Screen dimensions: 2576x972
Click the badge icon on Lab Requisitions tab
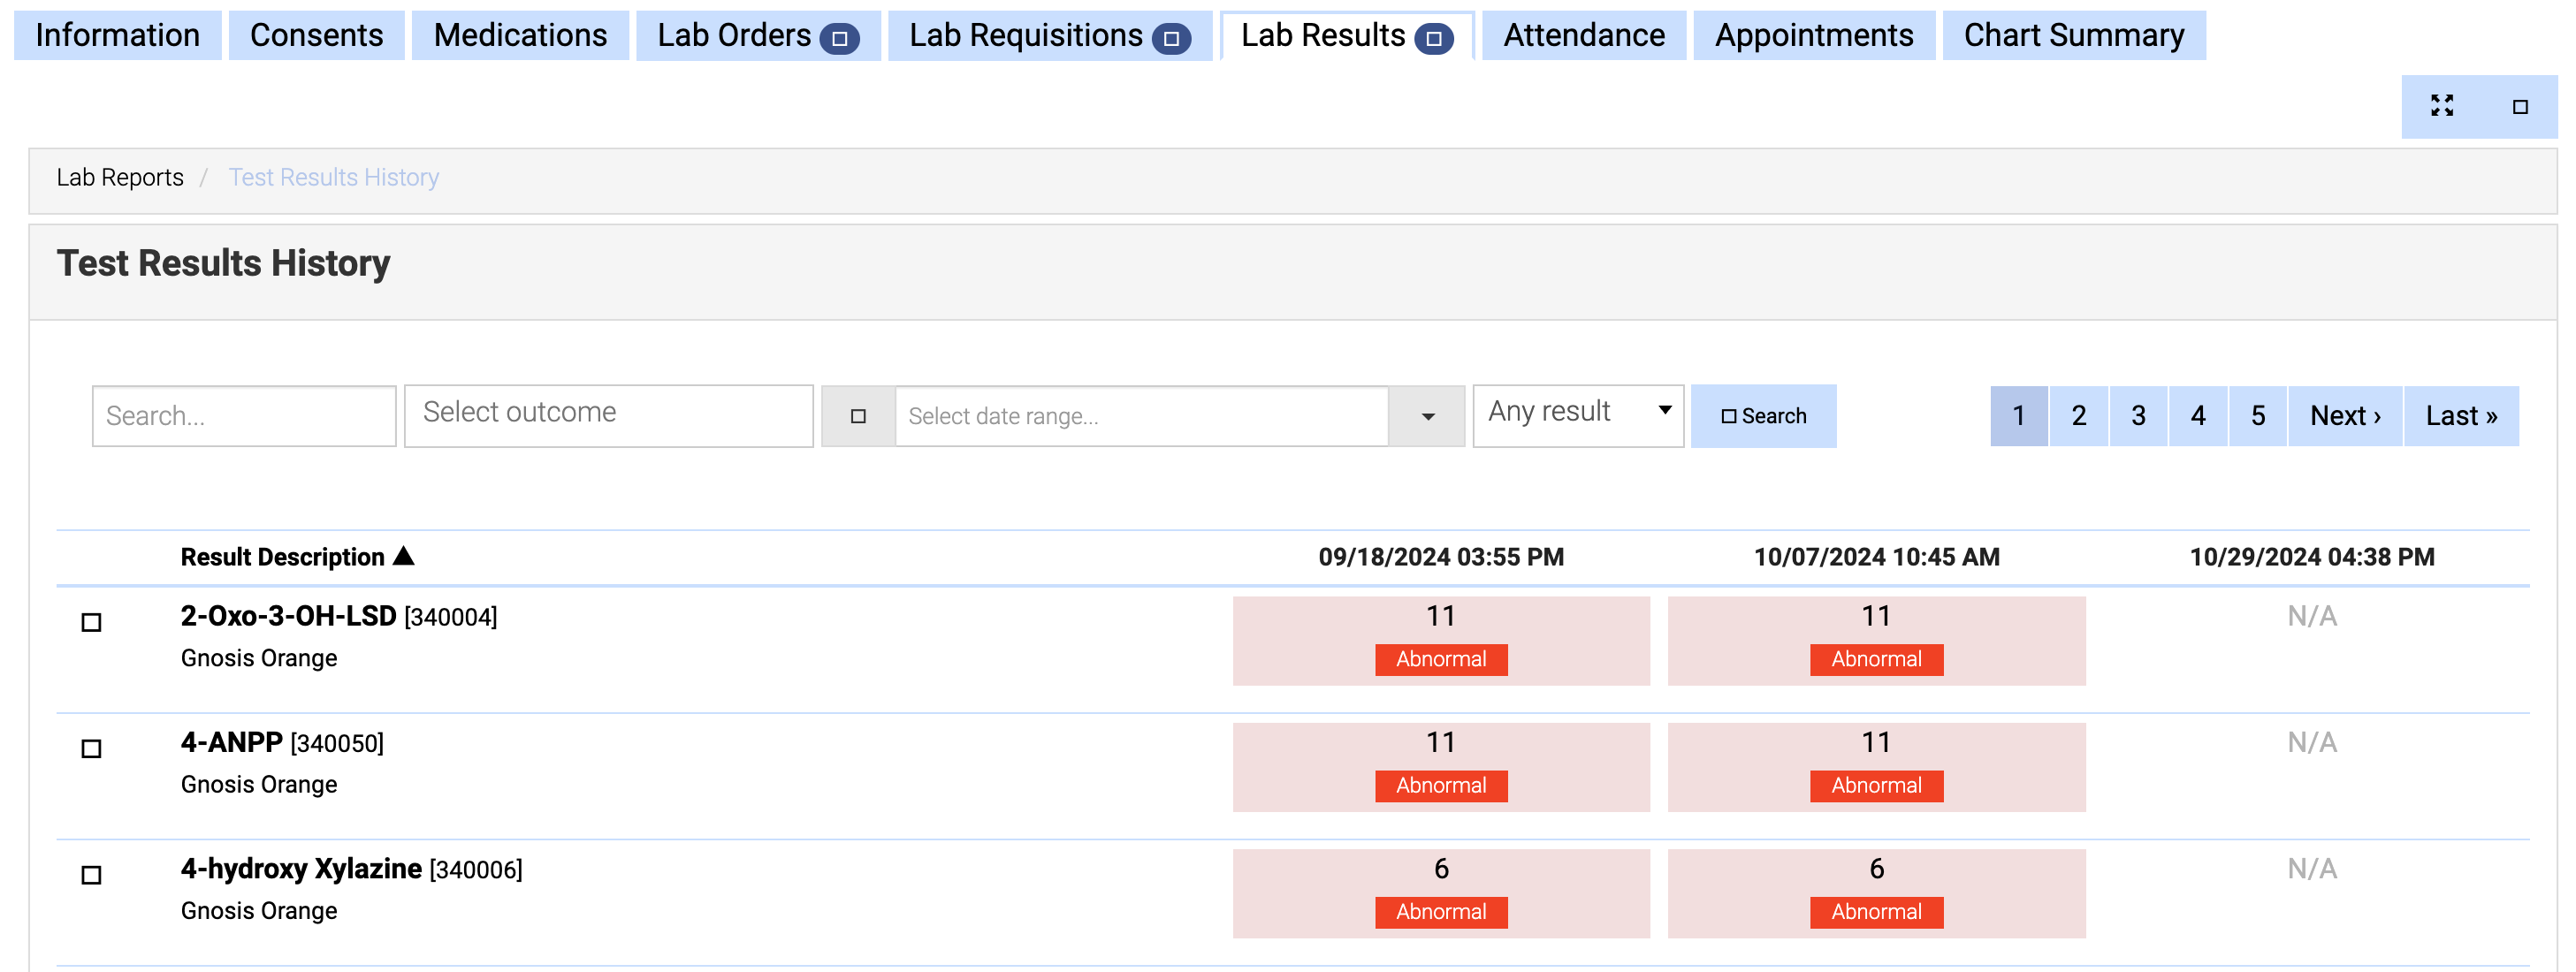(1170, 38)
